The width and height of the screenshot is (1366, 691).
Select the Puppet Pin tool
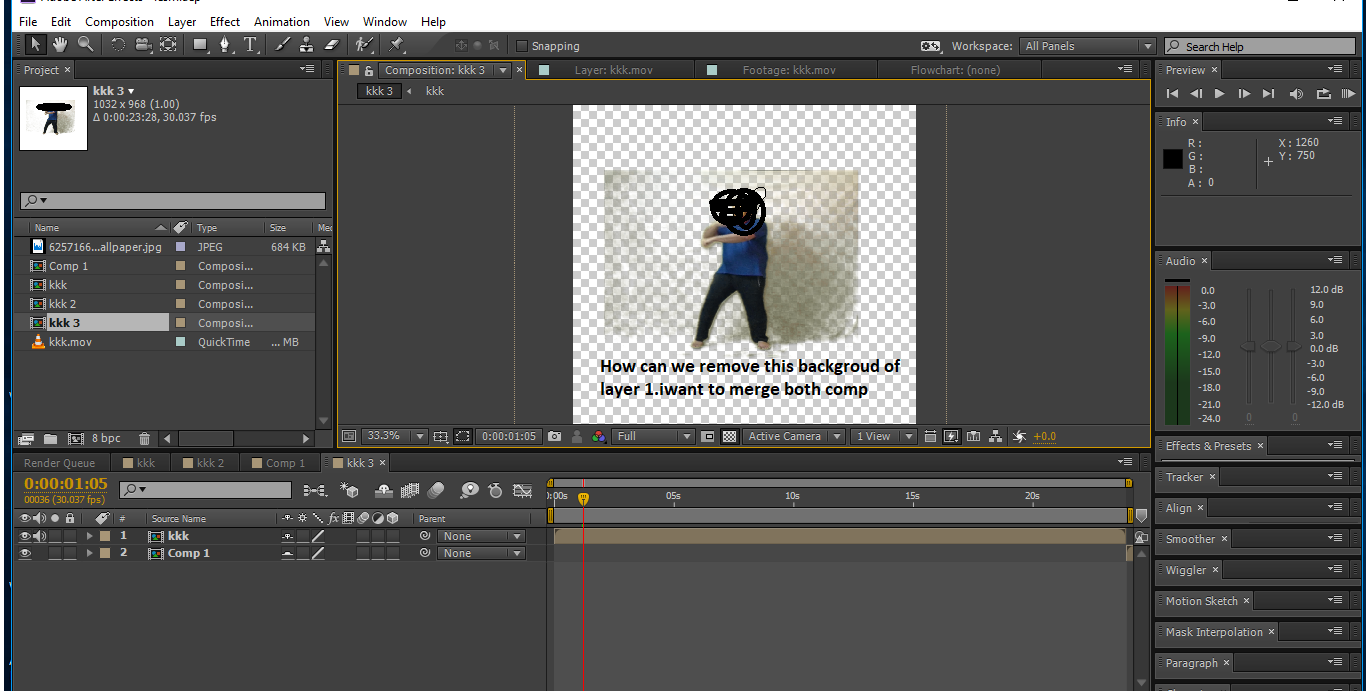click(x=396, y=45)
